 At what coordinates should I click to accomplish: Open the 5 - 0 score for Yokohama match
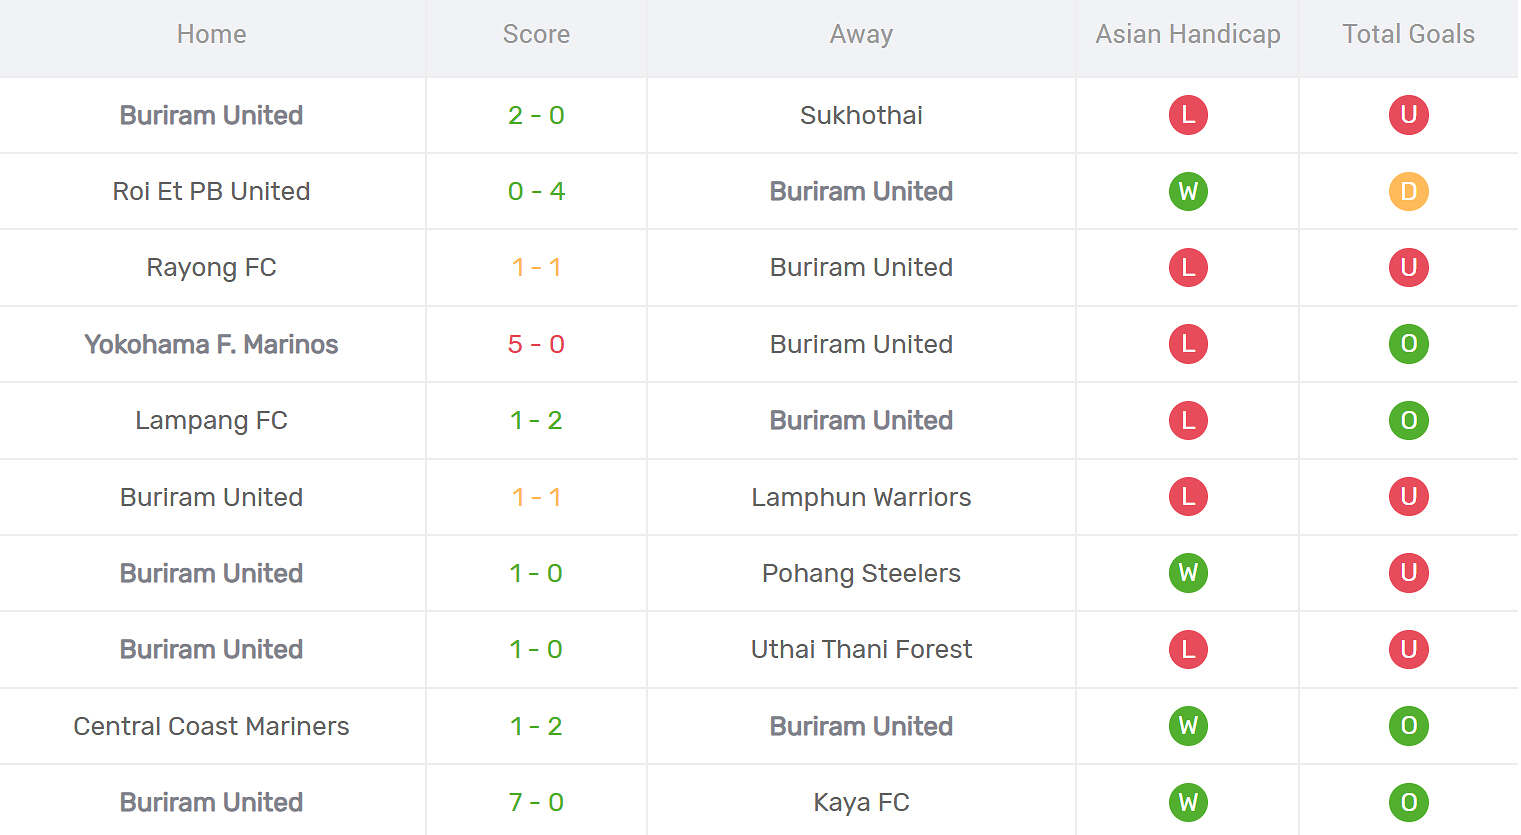(x=536, y=344)
